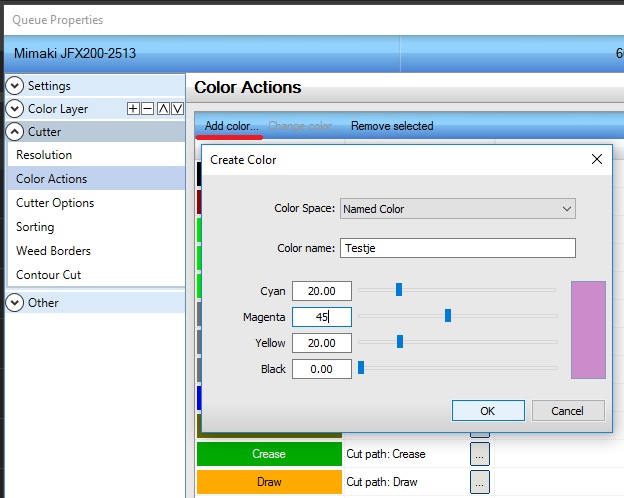
Task: Move color layer down with down-arrow icon
Action: pyautogui.click(x=177, y=109)
